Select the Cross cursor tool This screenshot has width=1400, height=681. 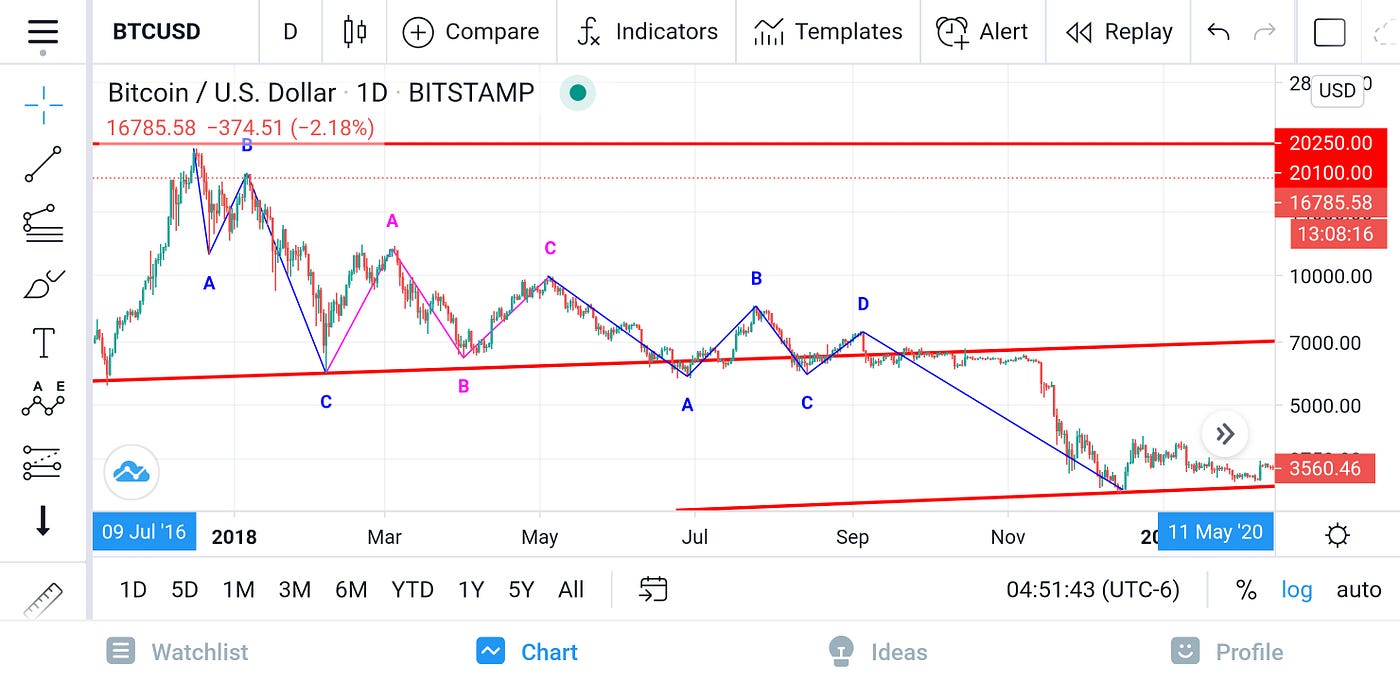(42, 105)
